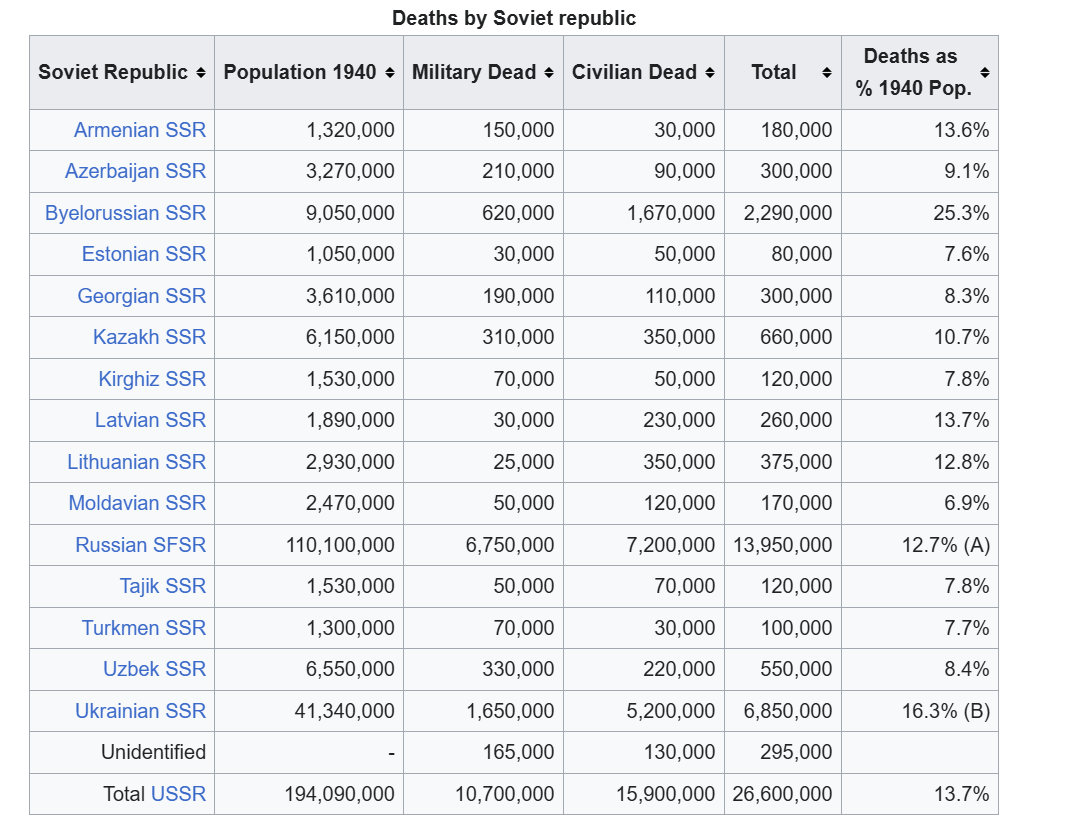The height and width of the screenshot is (839, 1084).
Task: Follow the Byelorussian SSR link
Action: [125, 213]
